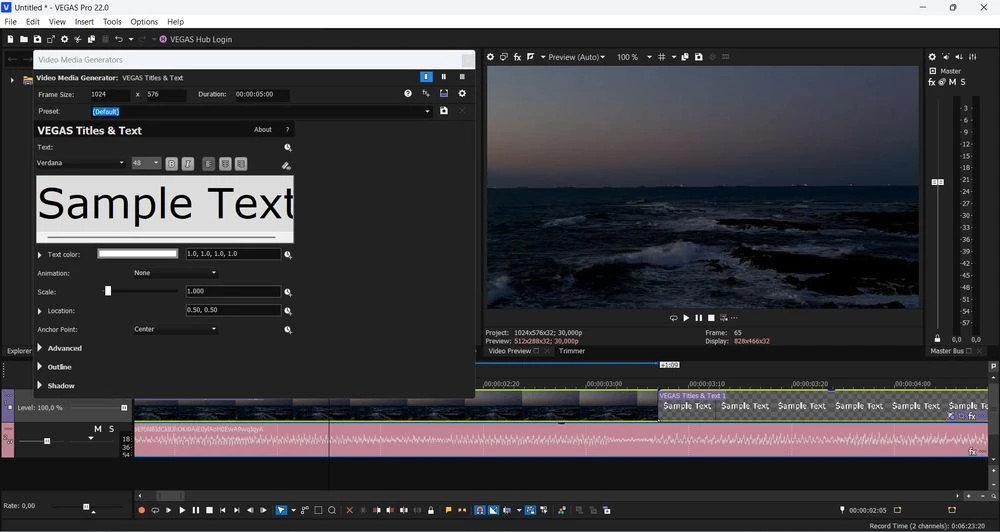Screen dimensions: 1000x532
Task: Click the Record button in the transport bar
Action: (142, 510)
